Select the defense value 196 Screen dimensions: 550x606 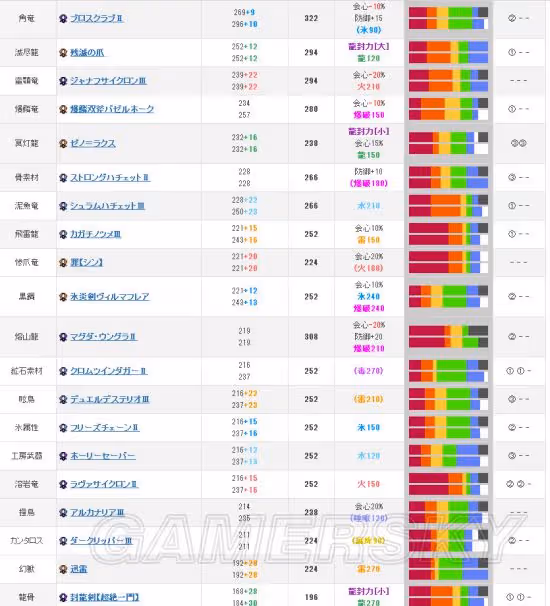pos(311,597)
